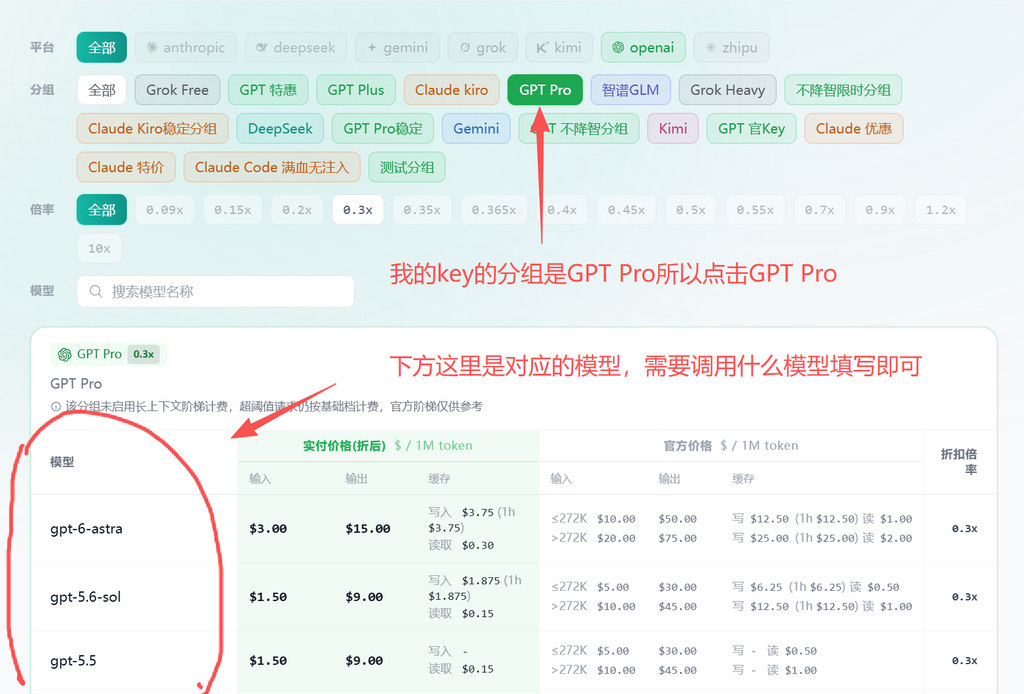
Task: Select the GPT Pro group chip
Action: [x=545, y=90]
